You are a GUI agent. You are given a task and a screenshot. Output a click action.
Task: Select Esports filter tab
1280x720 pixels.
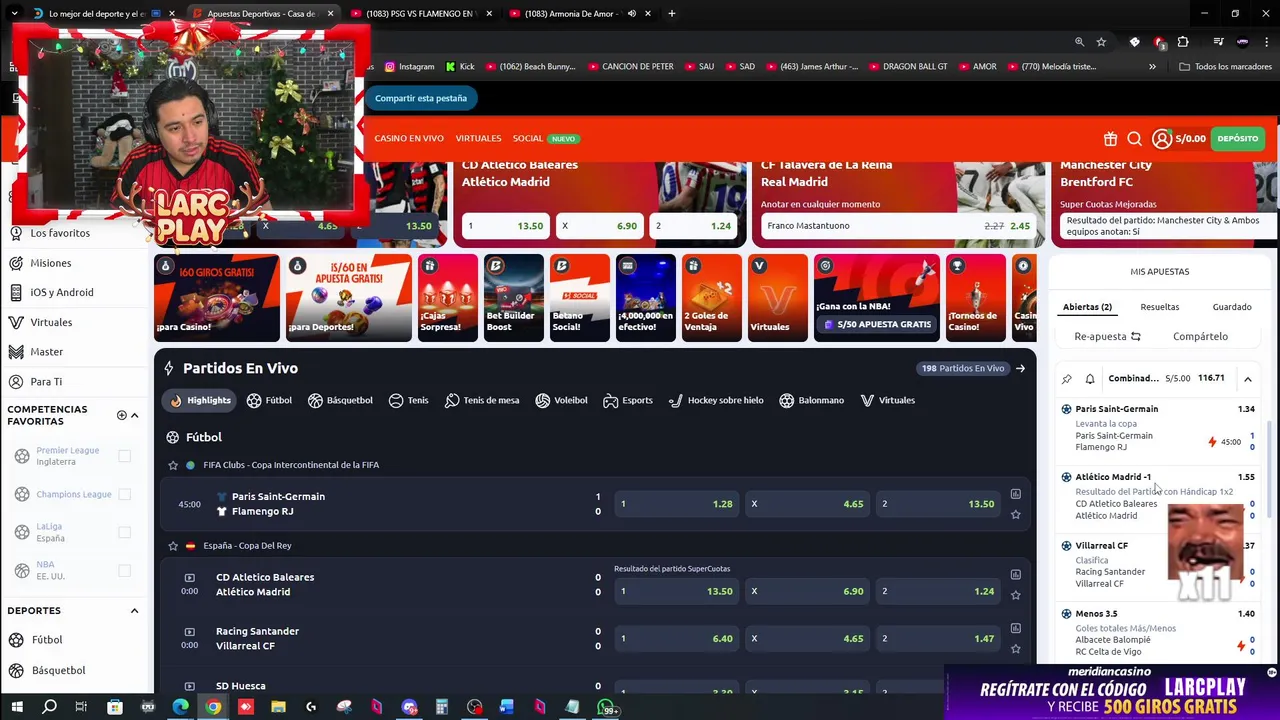(627, 400)
